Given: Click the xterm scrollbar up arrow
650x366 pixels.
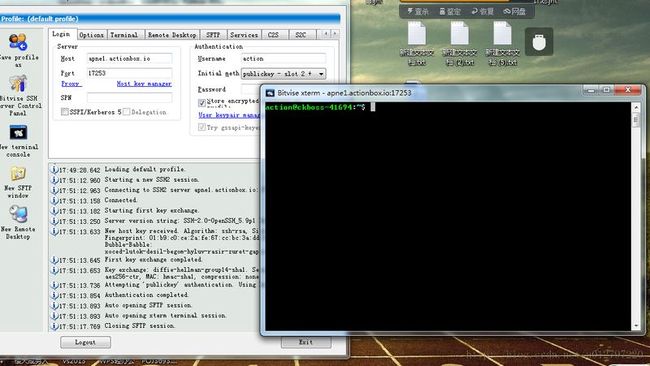Looking at the screenshot, I should pos(636,107).
